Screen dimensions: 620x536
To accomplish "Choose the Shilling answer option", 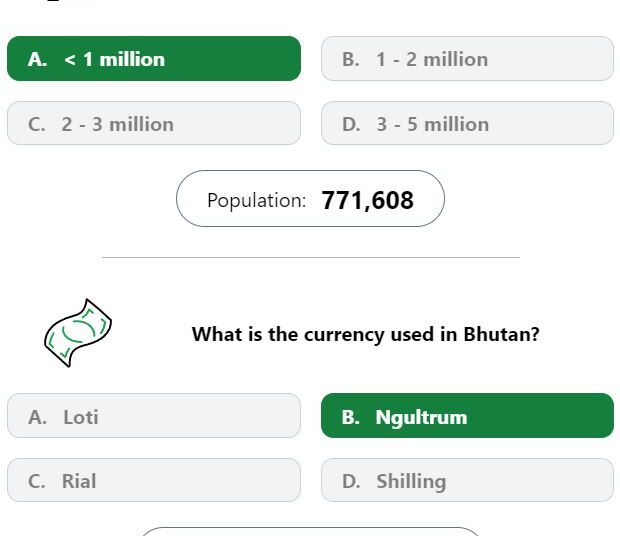I will 467,480.
